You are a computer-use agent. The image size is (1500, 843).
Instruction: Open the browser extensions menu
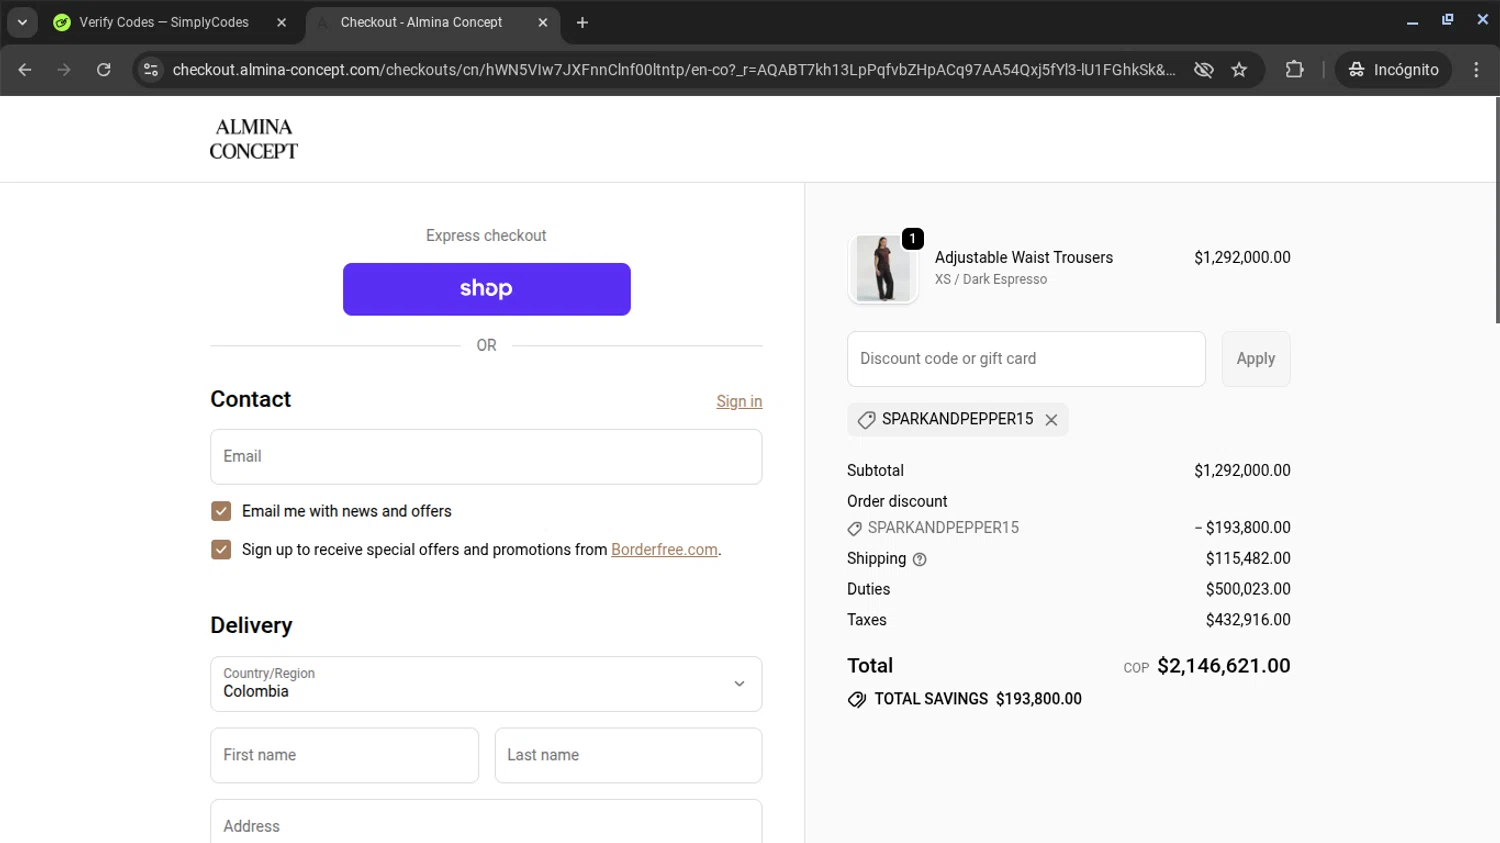pyautogui.click(x=1294, y=70)
